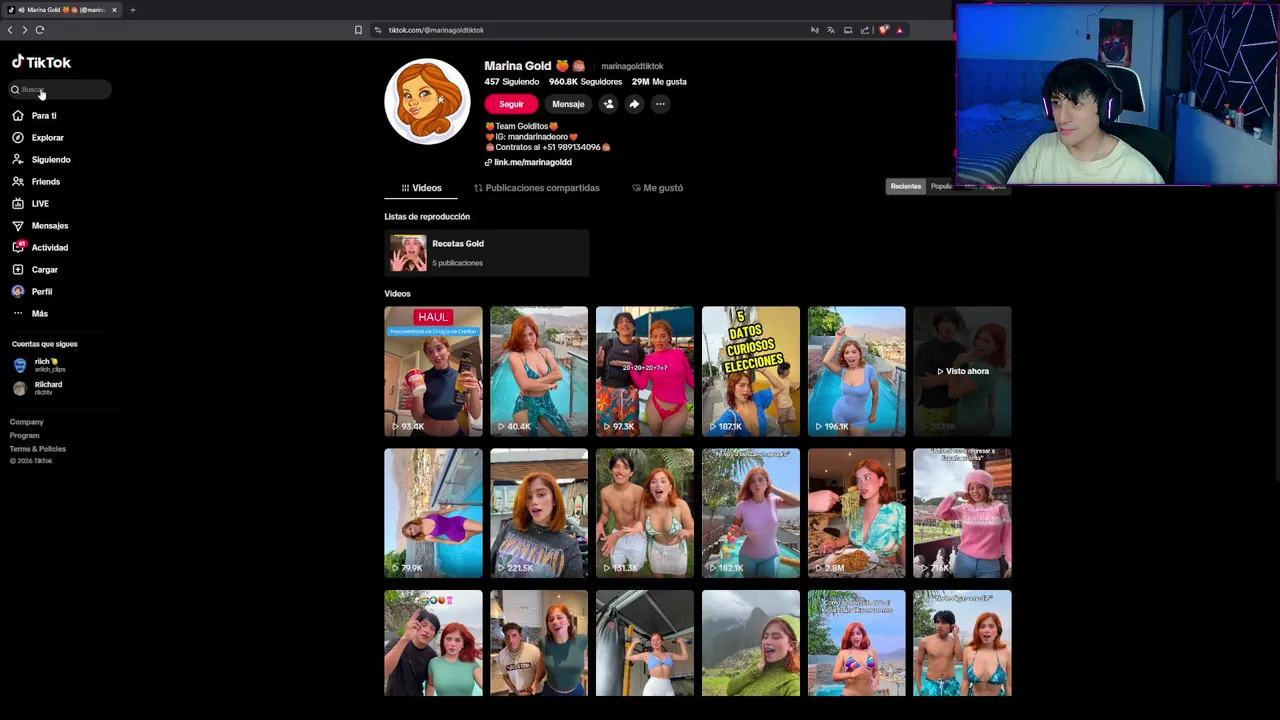Image resolution: width=1280 pixels, height=720 pixels.
Task: Click 457 Siguiendo count
Action: (512, 82)
